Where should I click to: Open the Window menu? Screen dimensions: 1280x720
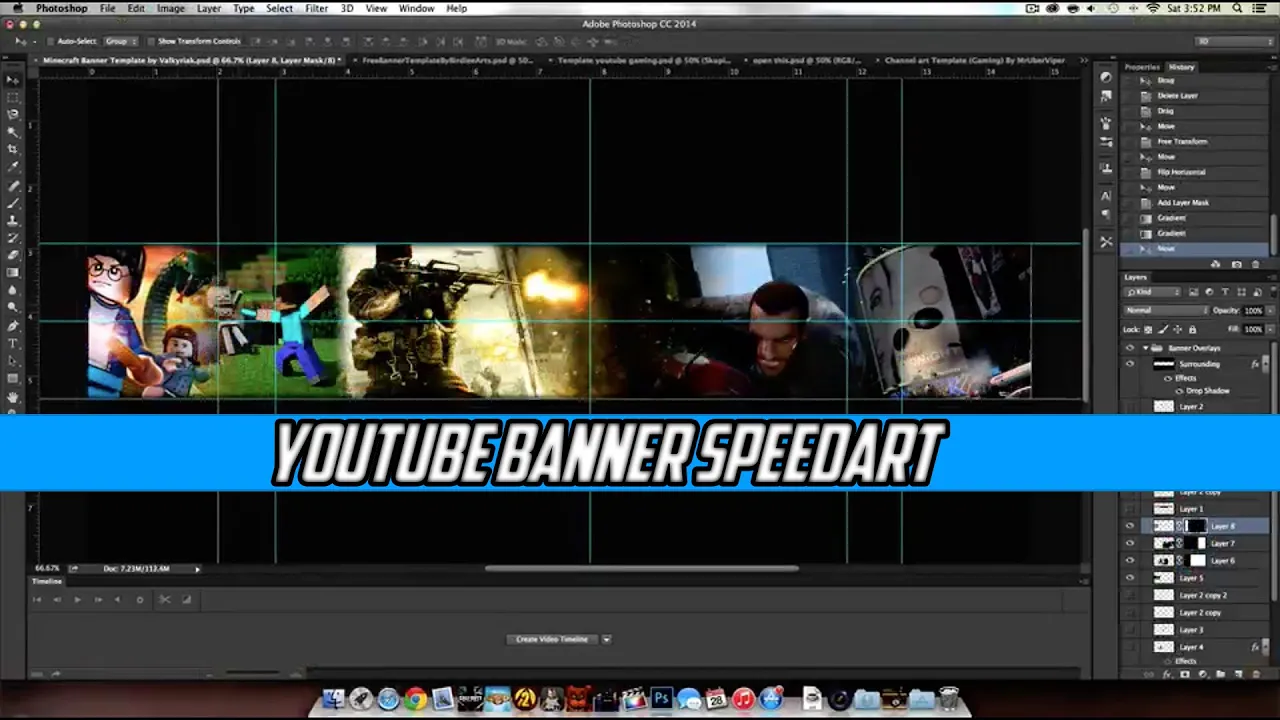(x=417, y=8)
